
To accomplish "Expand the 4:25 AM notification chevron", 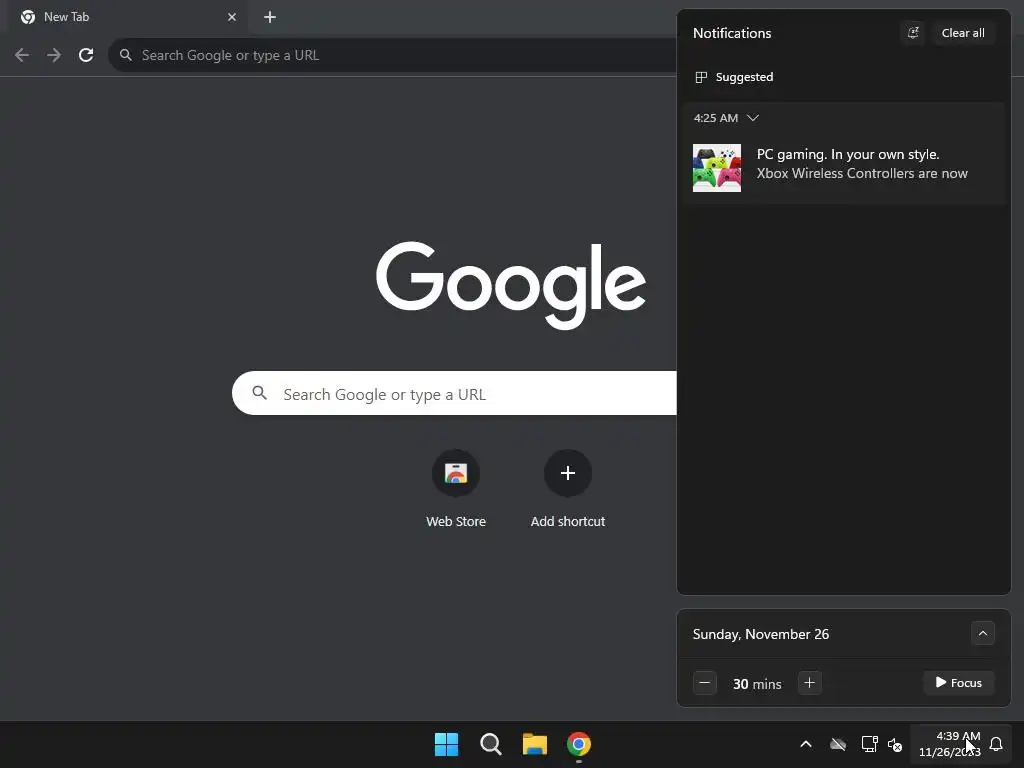I will click(752, 118).
